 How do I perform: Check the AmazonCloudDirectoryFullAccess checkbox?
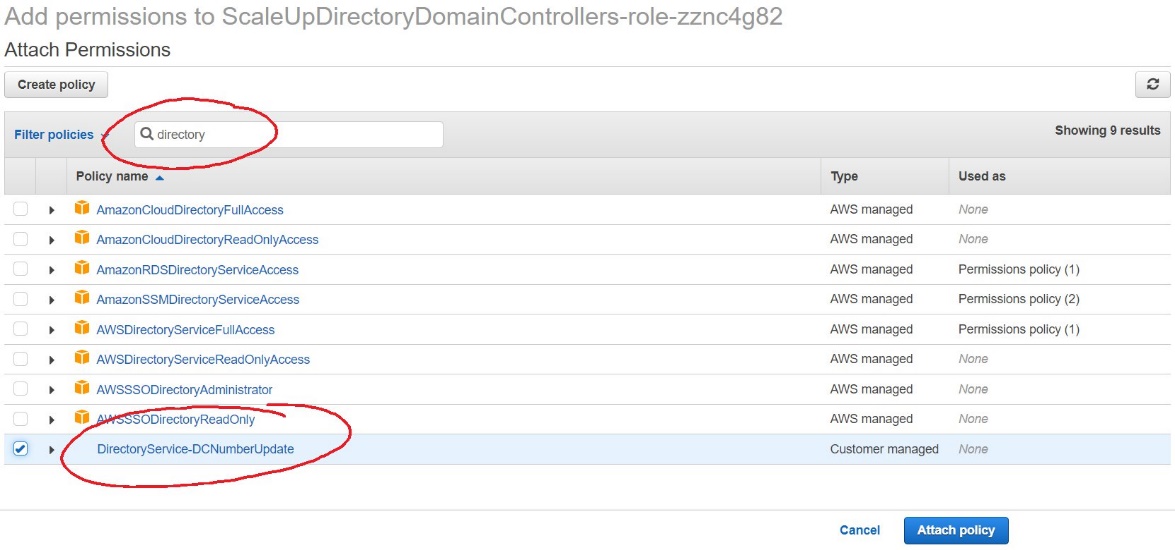click(20, 209)
